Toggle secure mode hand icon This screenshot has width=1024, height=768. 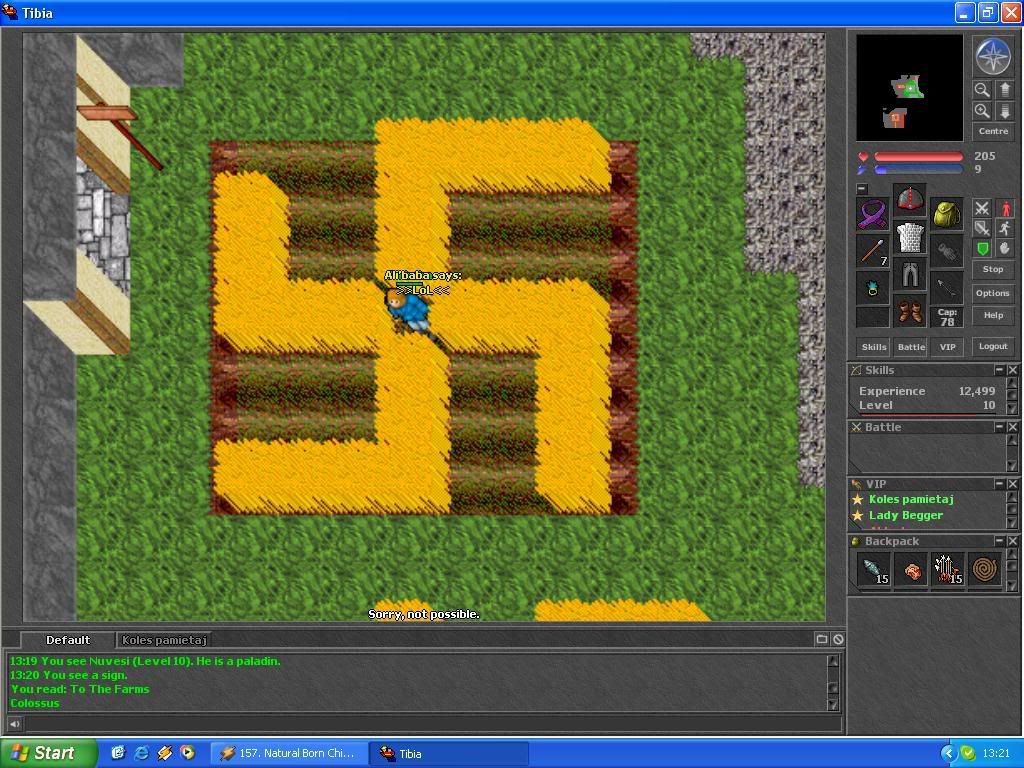1004,248
